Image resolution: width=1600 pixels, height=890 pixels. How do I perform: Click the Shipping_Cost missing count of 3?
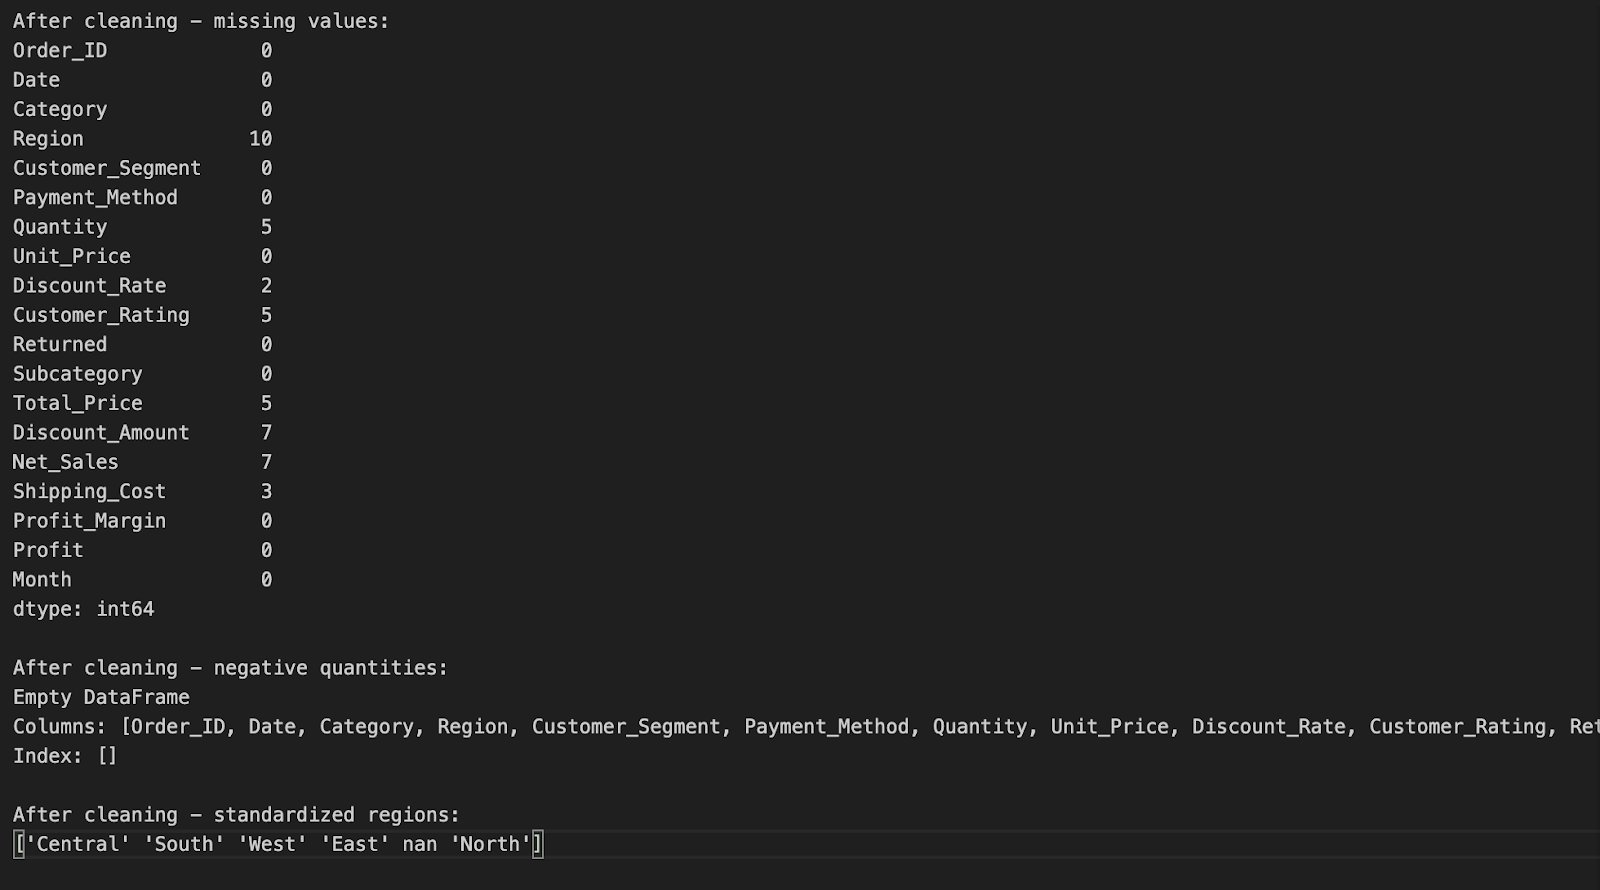[266, 492]
